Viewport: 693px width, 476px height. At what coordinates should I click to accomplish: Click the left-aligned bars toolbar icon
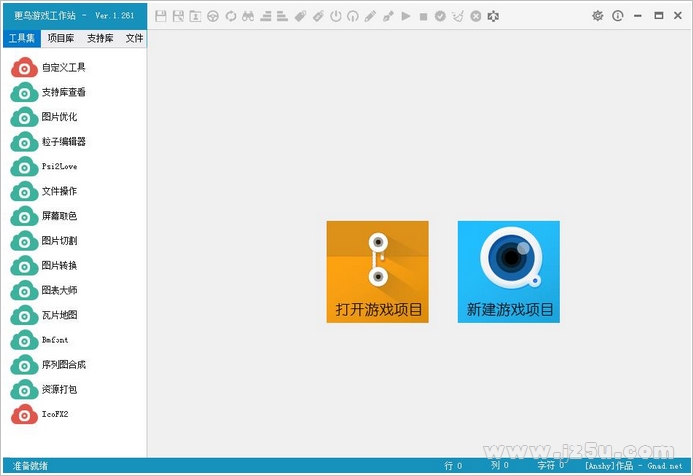[282, 16]
